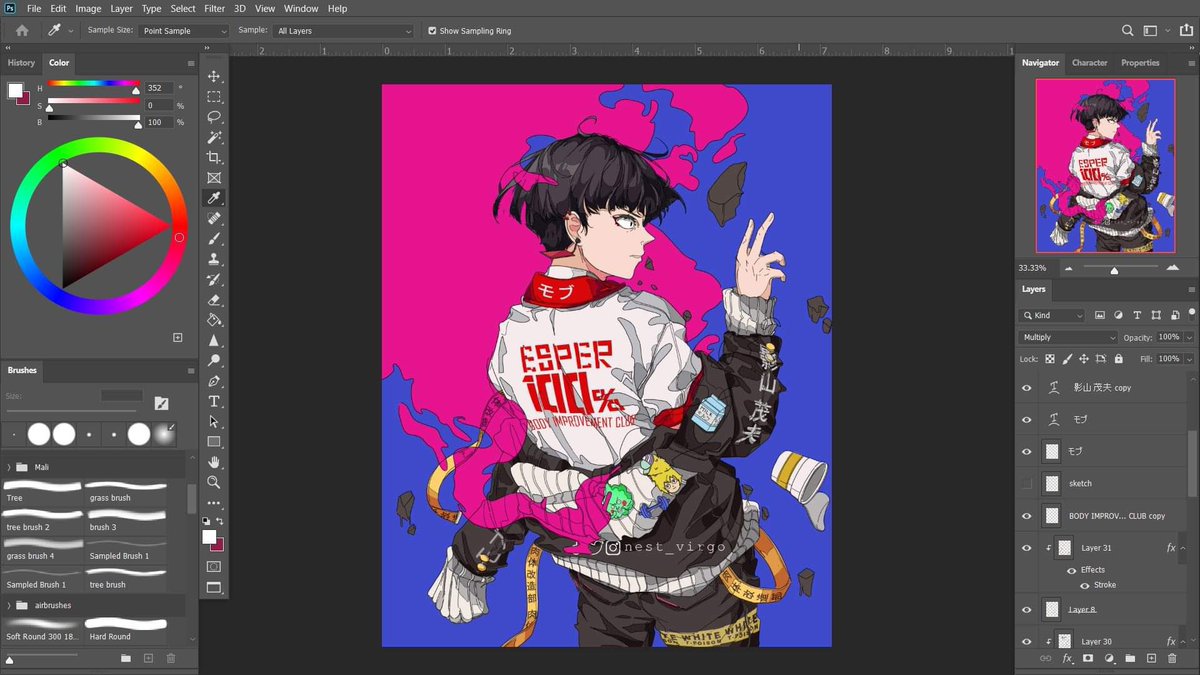The width and height of the screenshot is (1200, 675).
Task: Toggle Layer 31 Effects visibility
Action: [x=1071, y=570]
